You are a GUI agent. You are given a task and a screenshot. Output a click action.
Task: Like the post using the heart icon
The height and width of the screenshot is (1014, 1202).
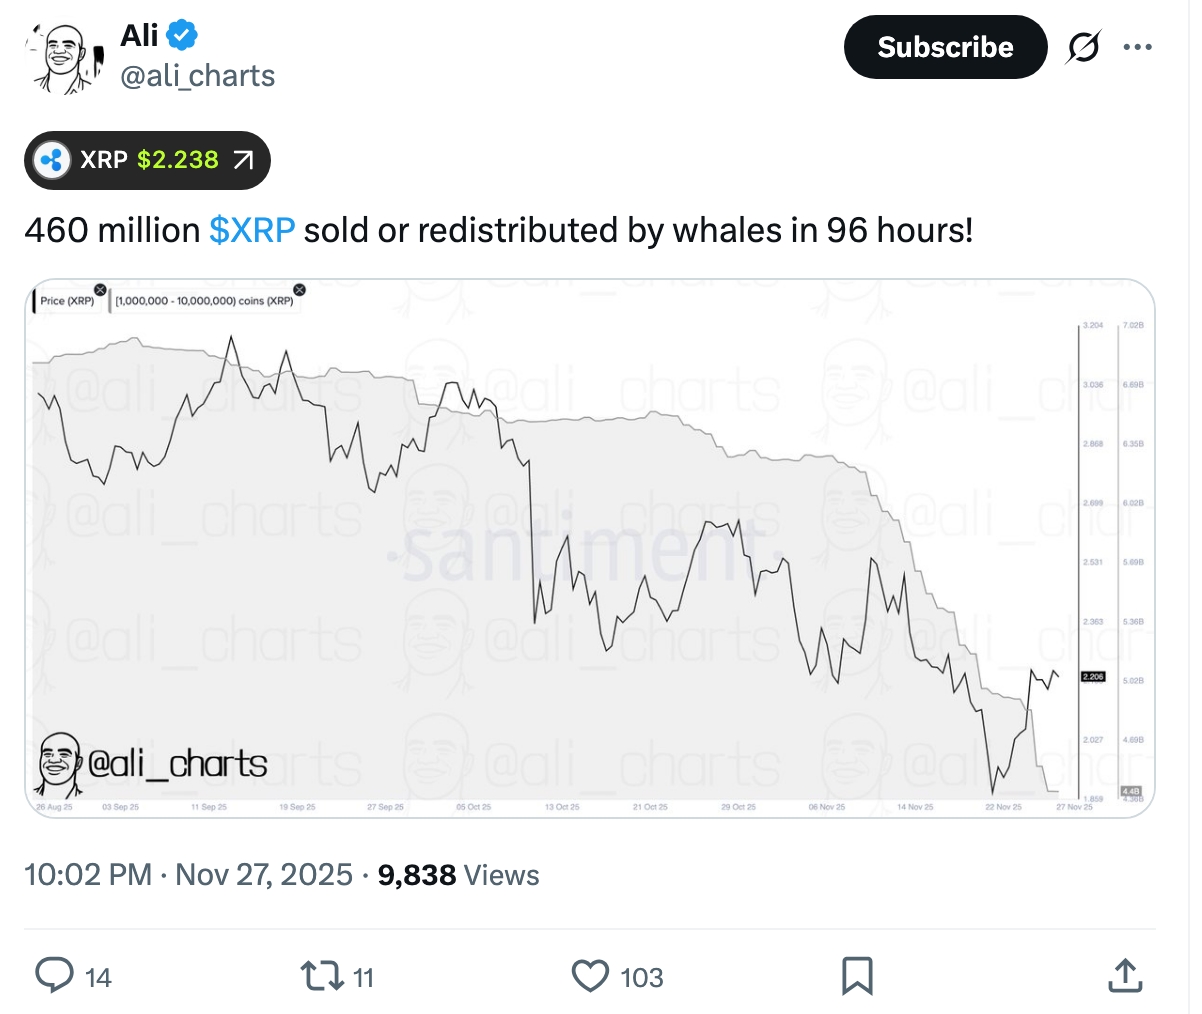pos(592,977)
